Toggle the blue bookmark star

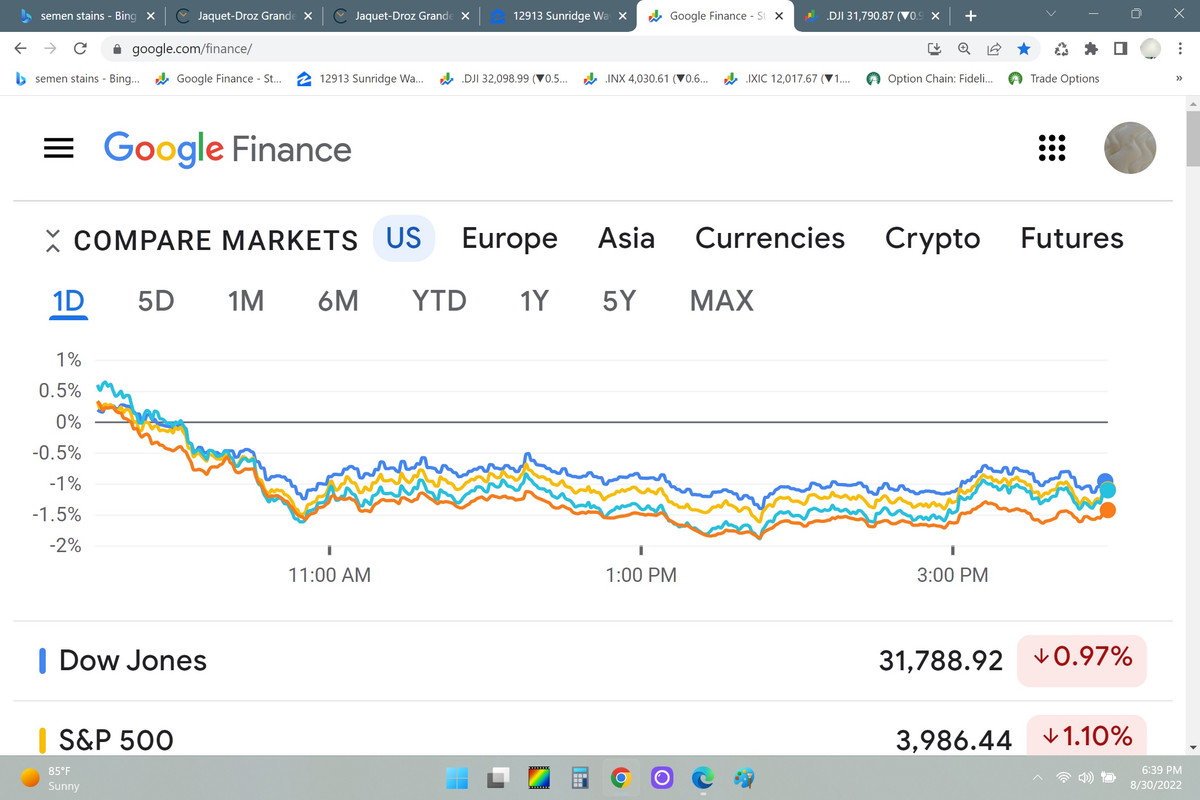coord(1023,48)
